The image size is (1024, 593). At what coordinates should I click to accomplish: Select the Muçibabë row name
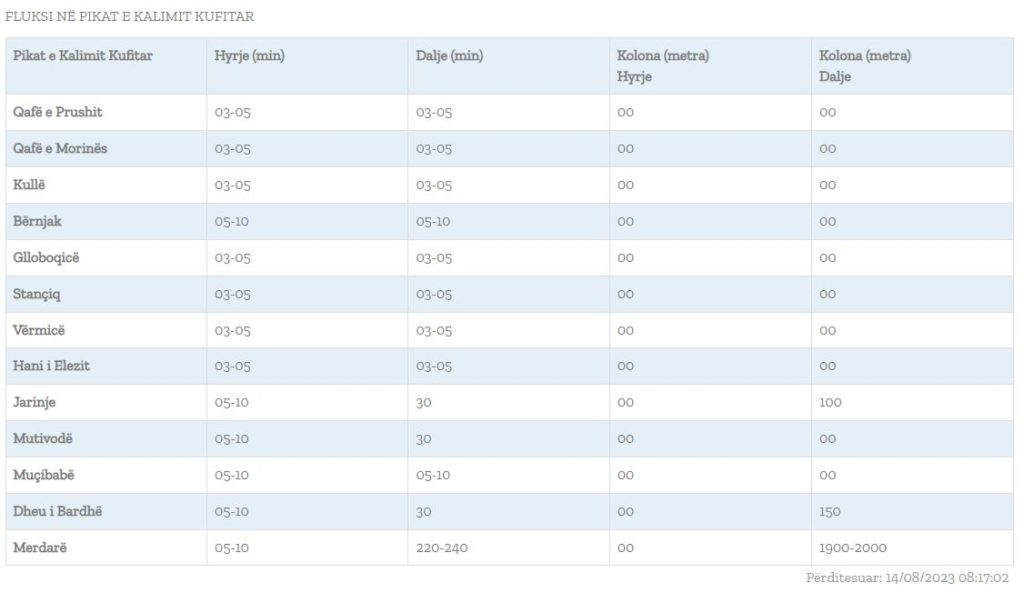point(44,475)
